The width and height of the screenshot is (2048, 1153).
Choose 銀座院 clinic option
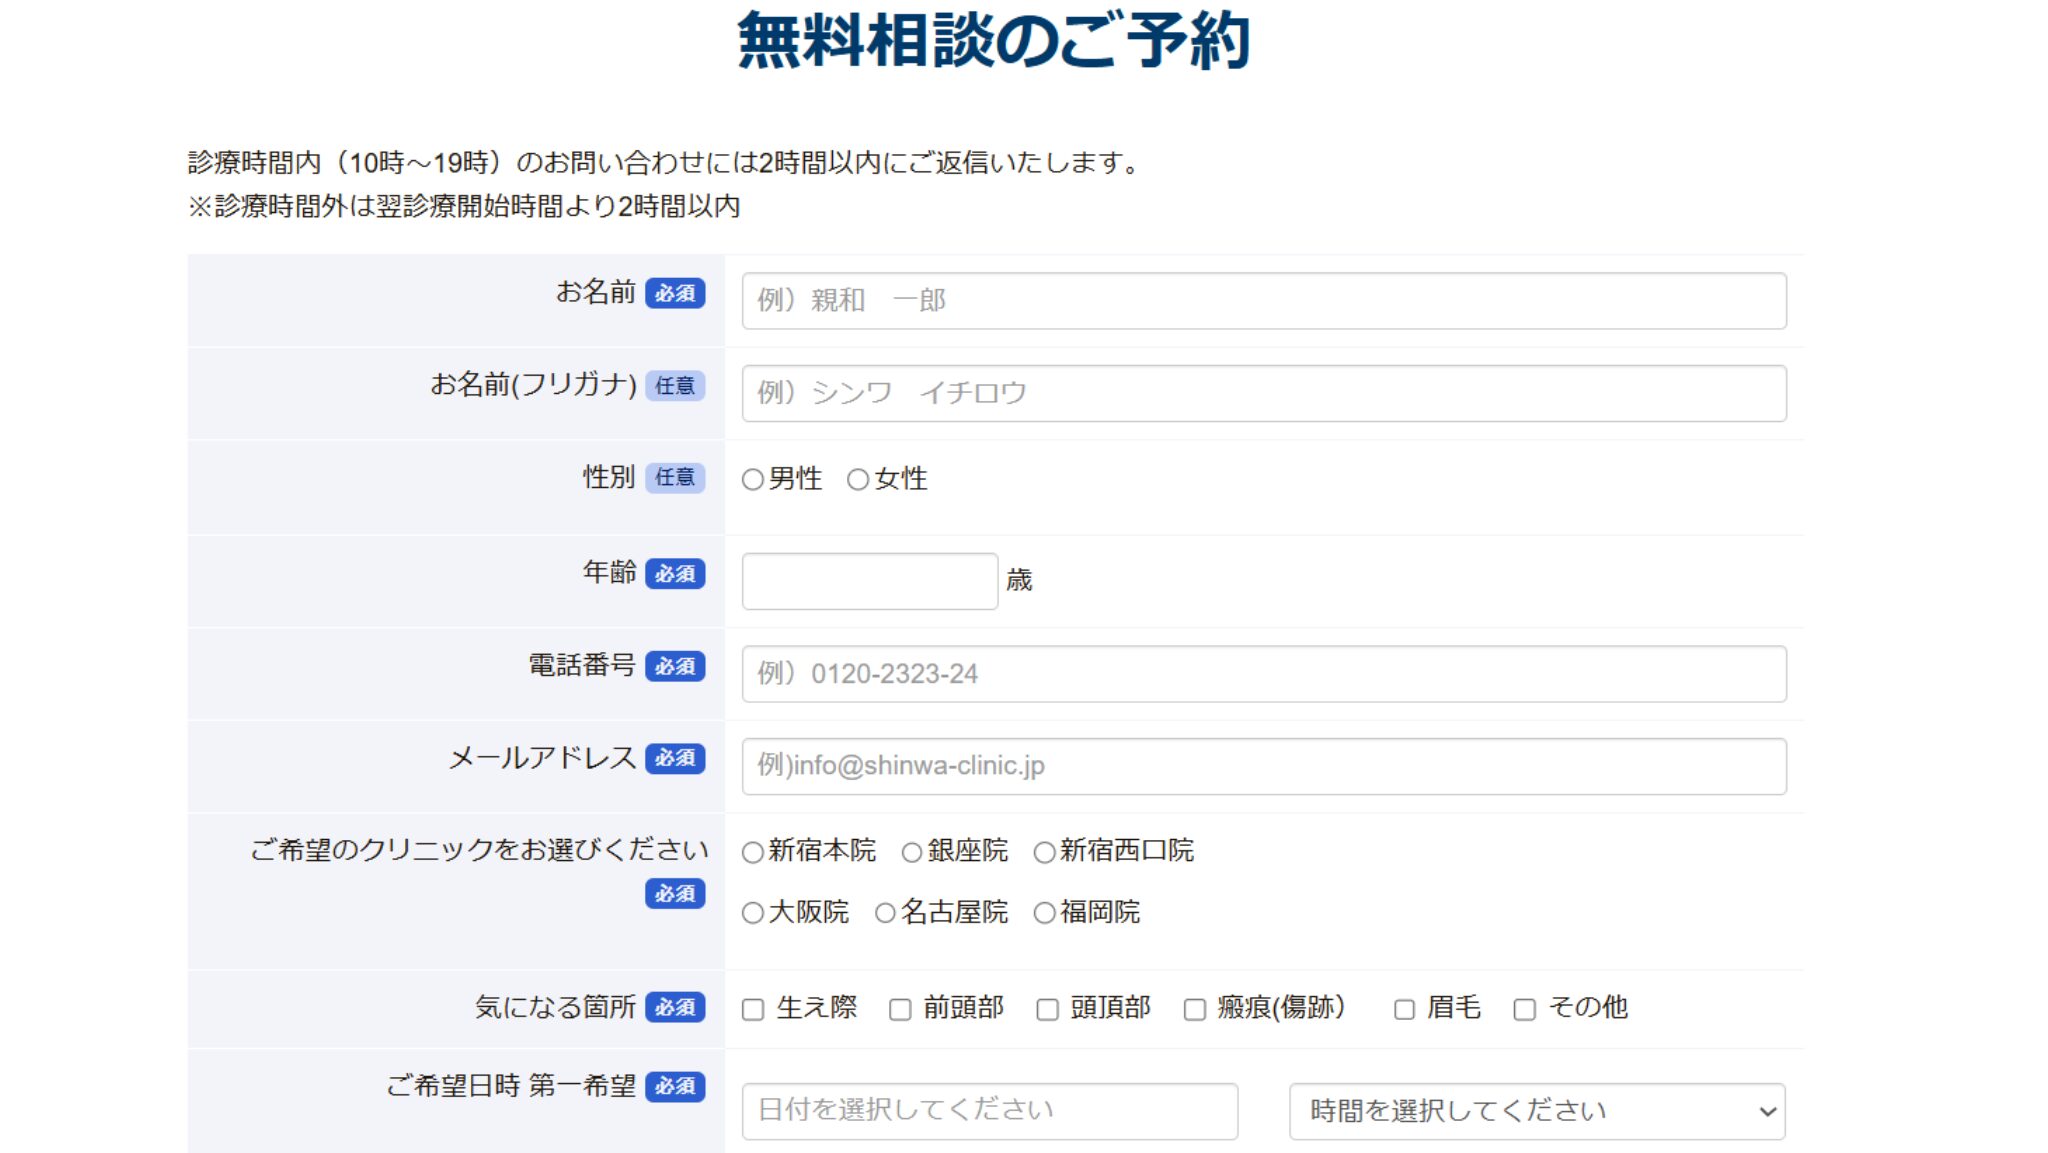(912, 852)
